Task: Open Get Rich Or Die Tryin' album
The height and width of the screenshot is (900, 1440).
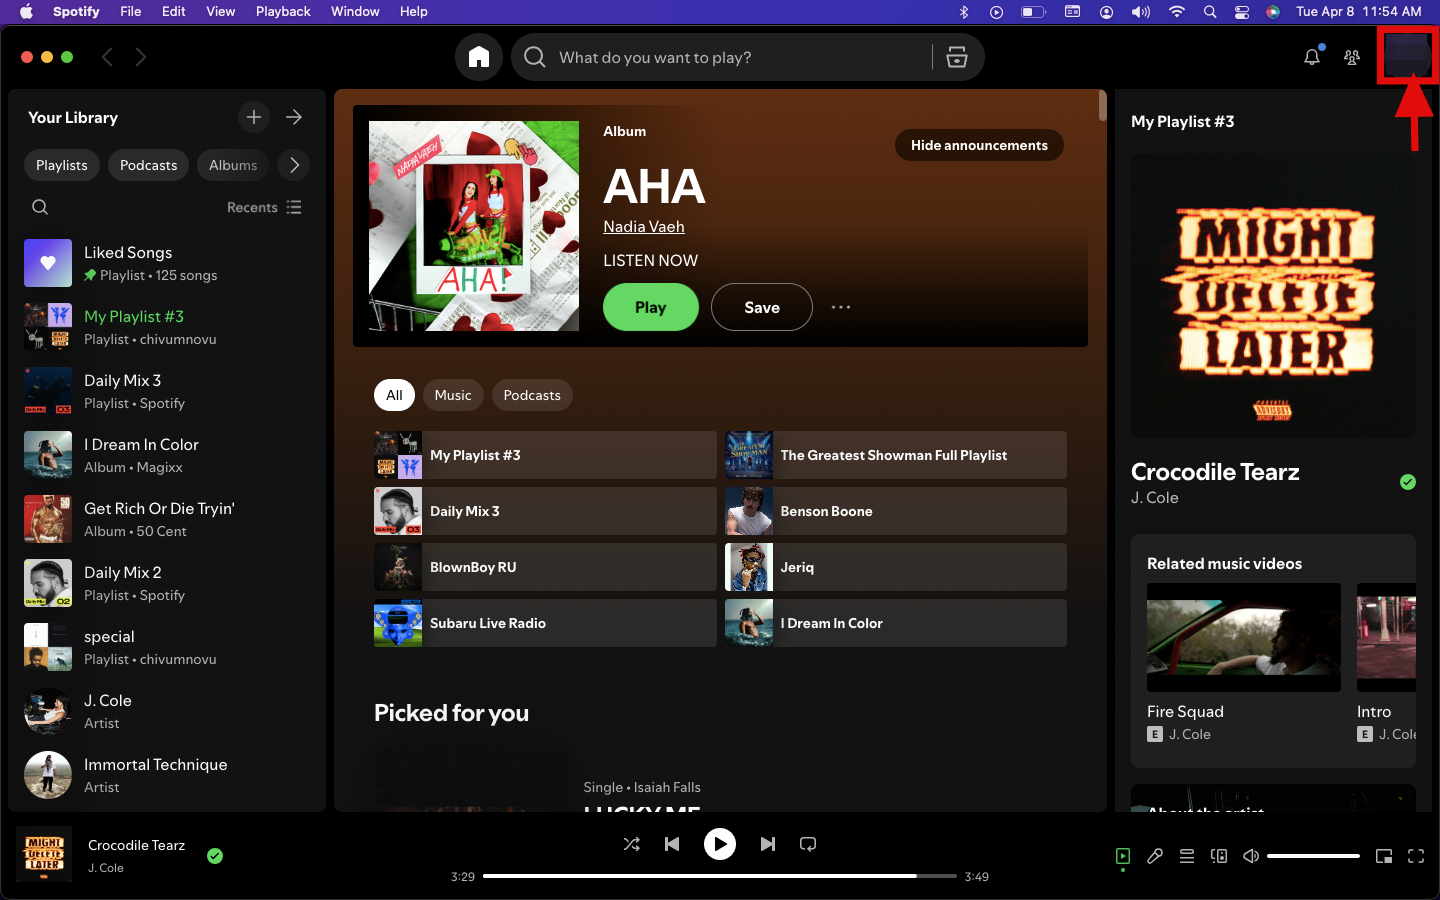Action: click(167, 519)
